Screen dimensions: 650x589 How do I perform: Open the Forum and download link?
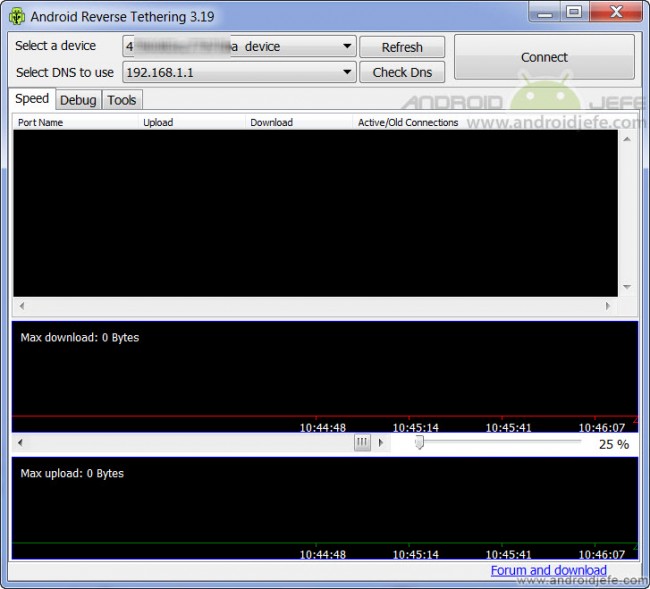coord(548,570)
